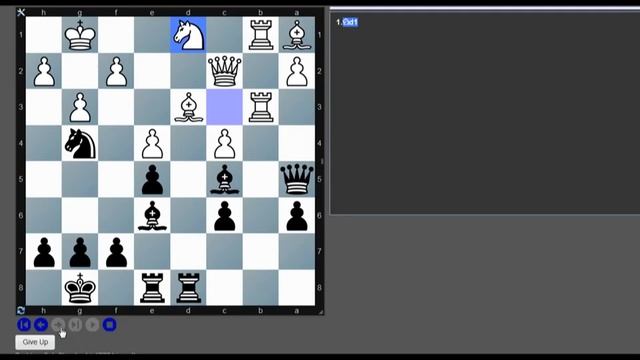Image resolution: width=640 pixels, height=360 pixels.
Task: Open the board settings wrench icon
Action: [21, 12]
